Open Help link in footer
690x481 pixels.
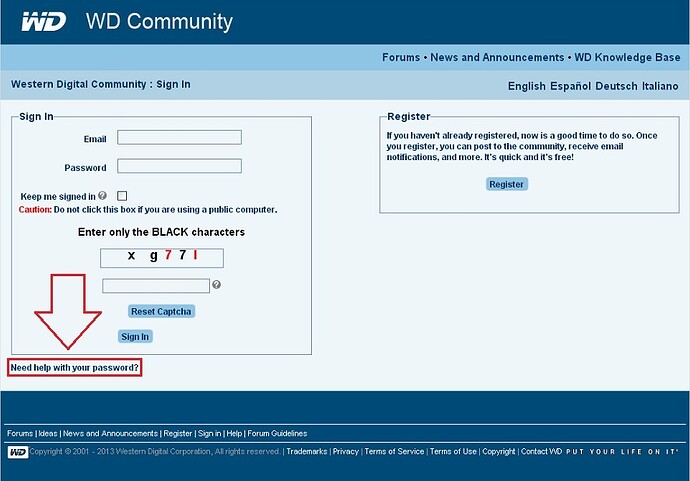coord(234,433)
